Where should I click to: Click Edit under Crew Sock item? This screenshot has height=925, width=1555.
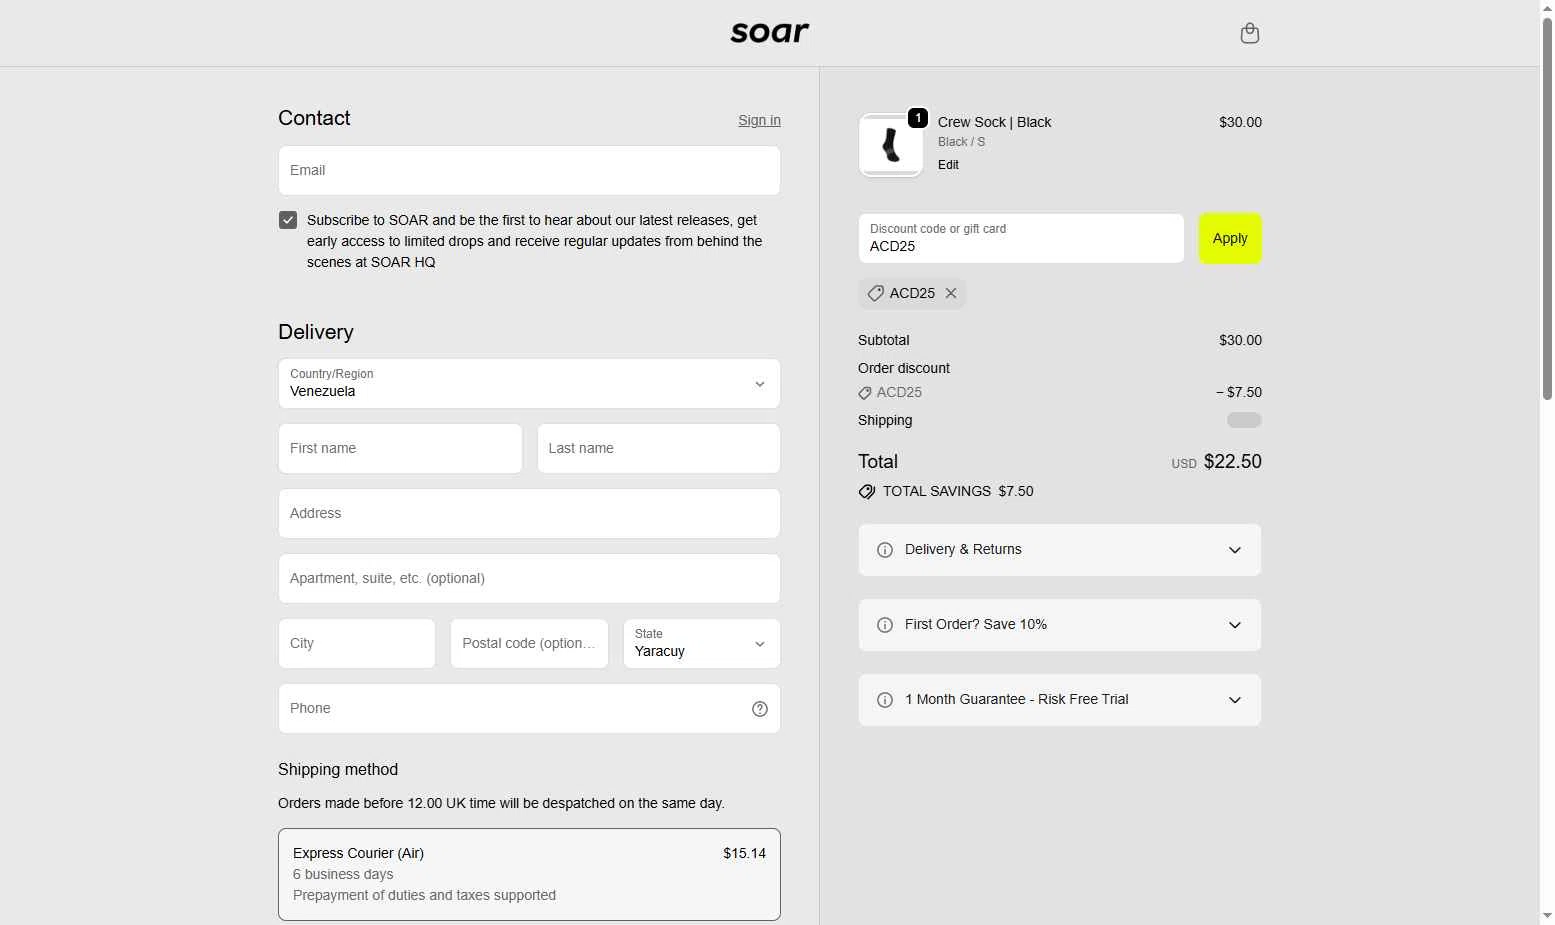coord(948,165)
